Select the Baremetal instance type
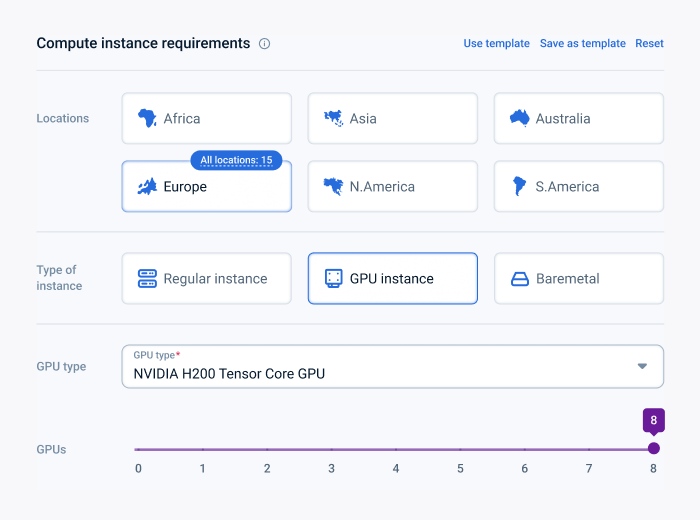The image size is (700, 520). [x=578, y=278]
